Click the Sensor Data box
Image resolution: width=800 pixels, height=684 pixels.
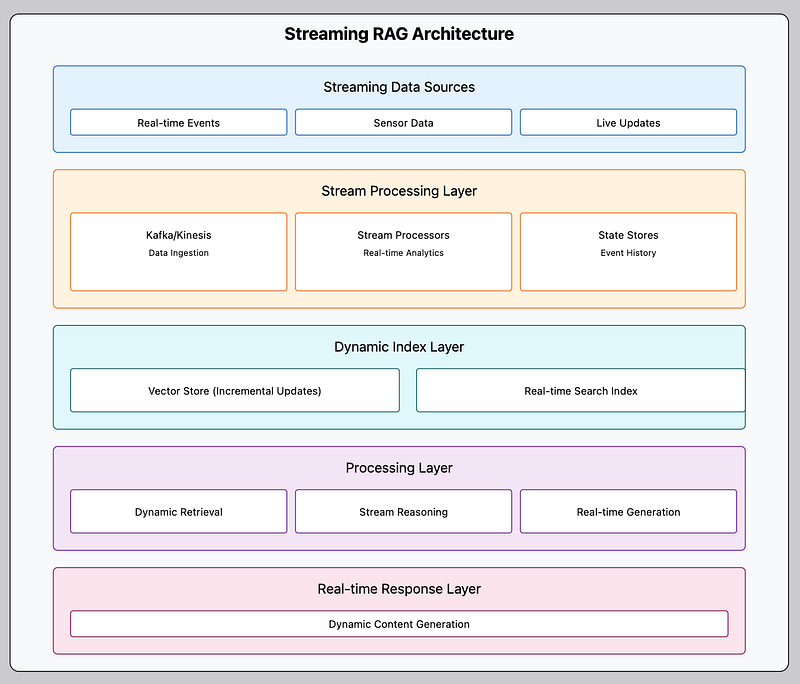[404, 122]
